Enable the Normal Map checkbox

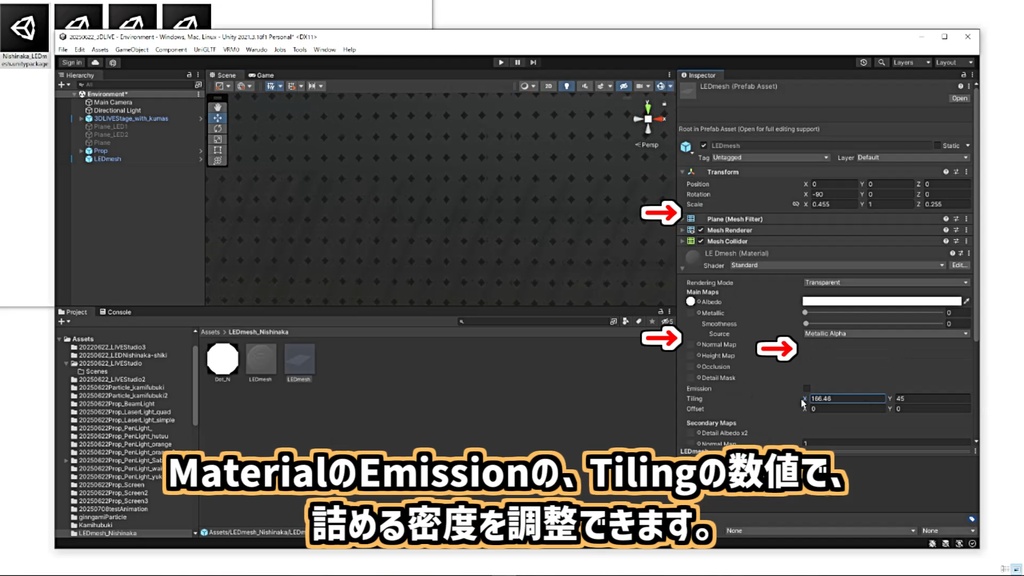pos(689,344)
